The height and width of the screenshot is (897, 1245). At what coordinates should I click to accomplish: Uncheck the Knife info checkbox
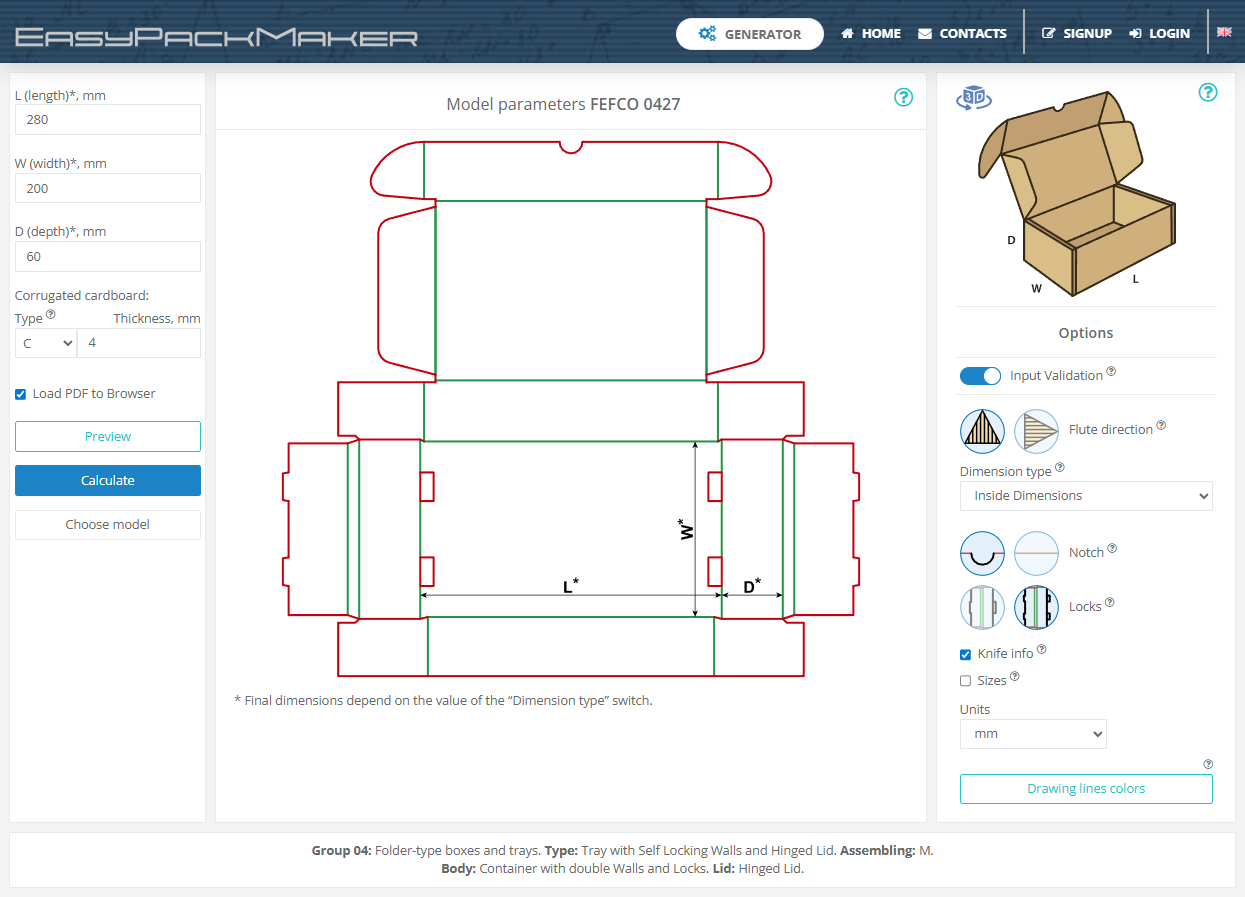(965, 655)
